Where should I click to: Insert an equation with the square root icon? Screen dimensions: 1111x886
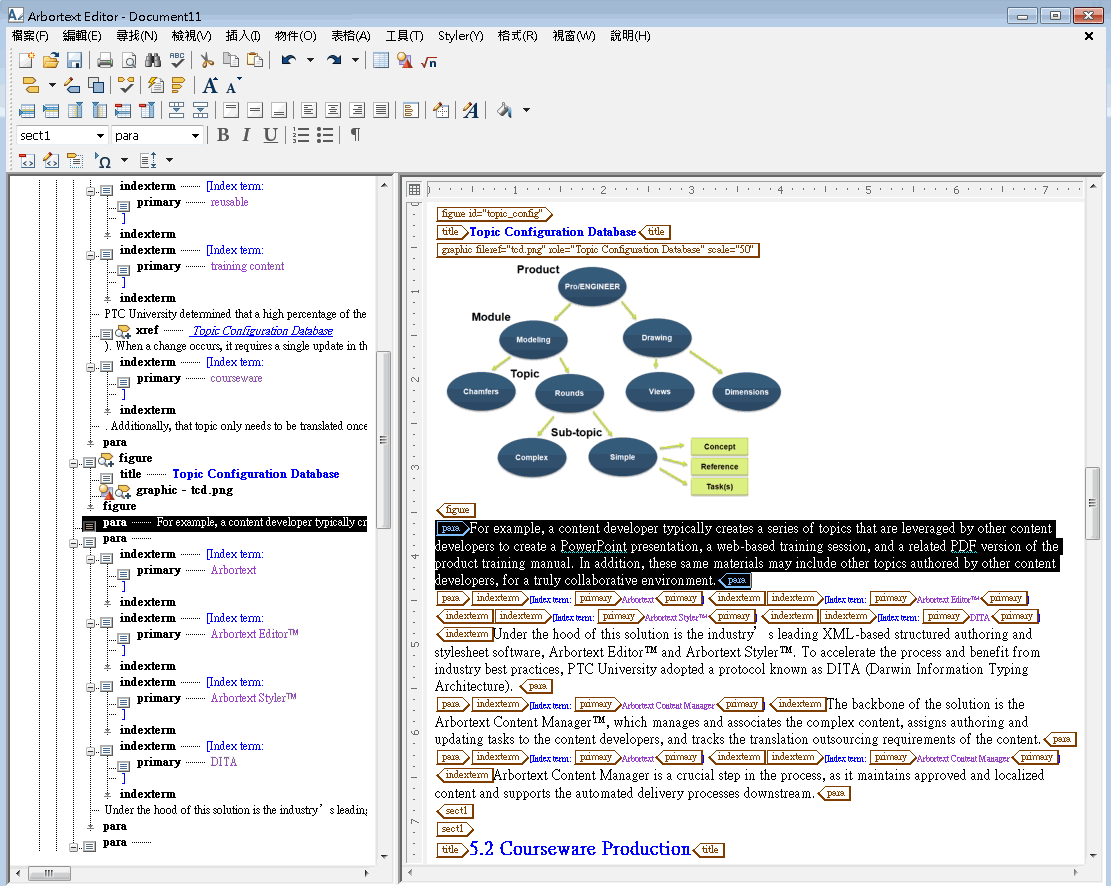(429, 62)
